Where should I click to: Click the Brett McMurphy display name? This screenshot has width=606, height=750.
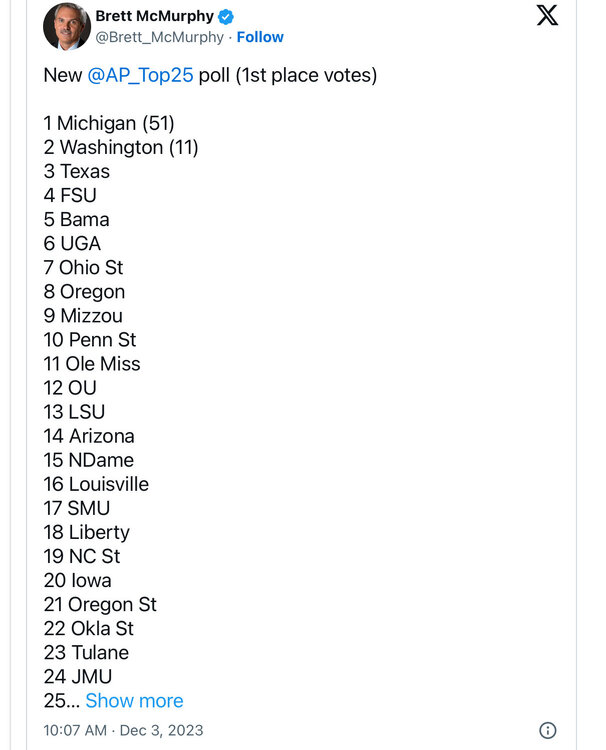pos(154,16)
